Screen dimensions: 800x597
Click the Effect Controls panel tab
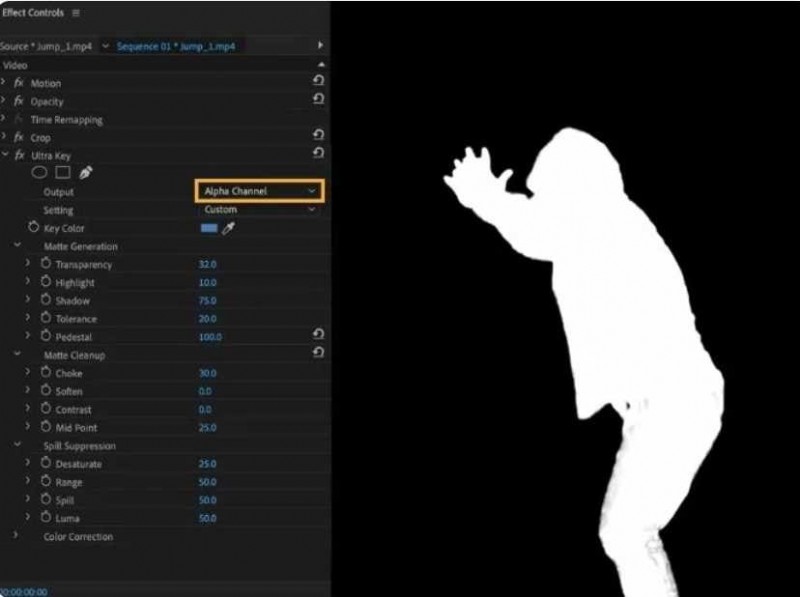click(x=35, y=13)
